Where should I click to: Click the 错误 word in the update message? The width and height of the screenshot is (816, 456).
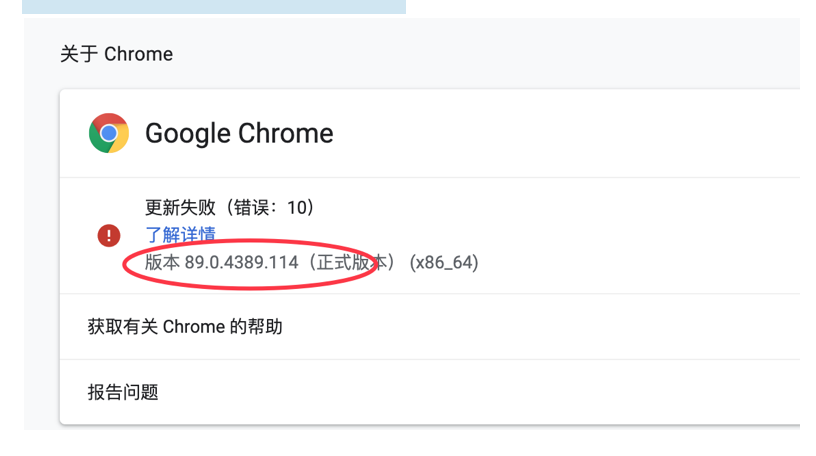(x=251, y=207)
